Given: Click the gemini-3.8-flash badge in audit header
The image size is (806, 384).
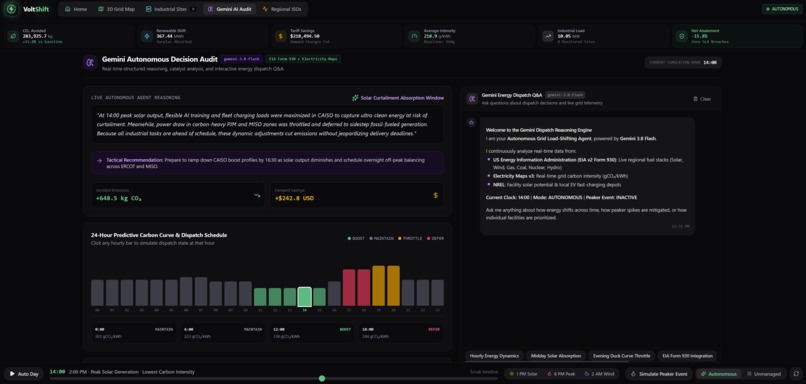Looking at the screenshot, I should (242, 59).
